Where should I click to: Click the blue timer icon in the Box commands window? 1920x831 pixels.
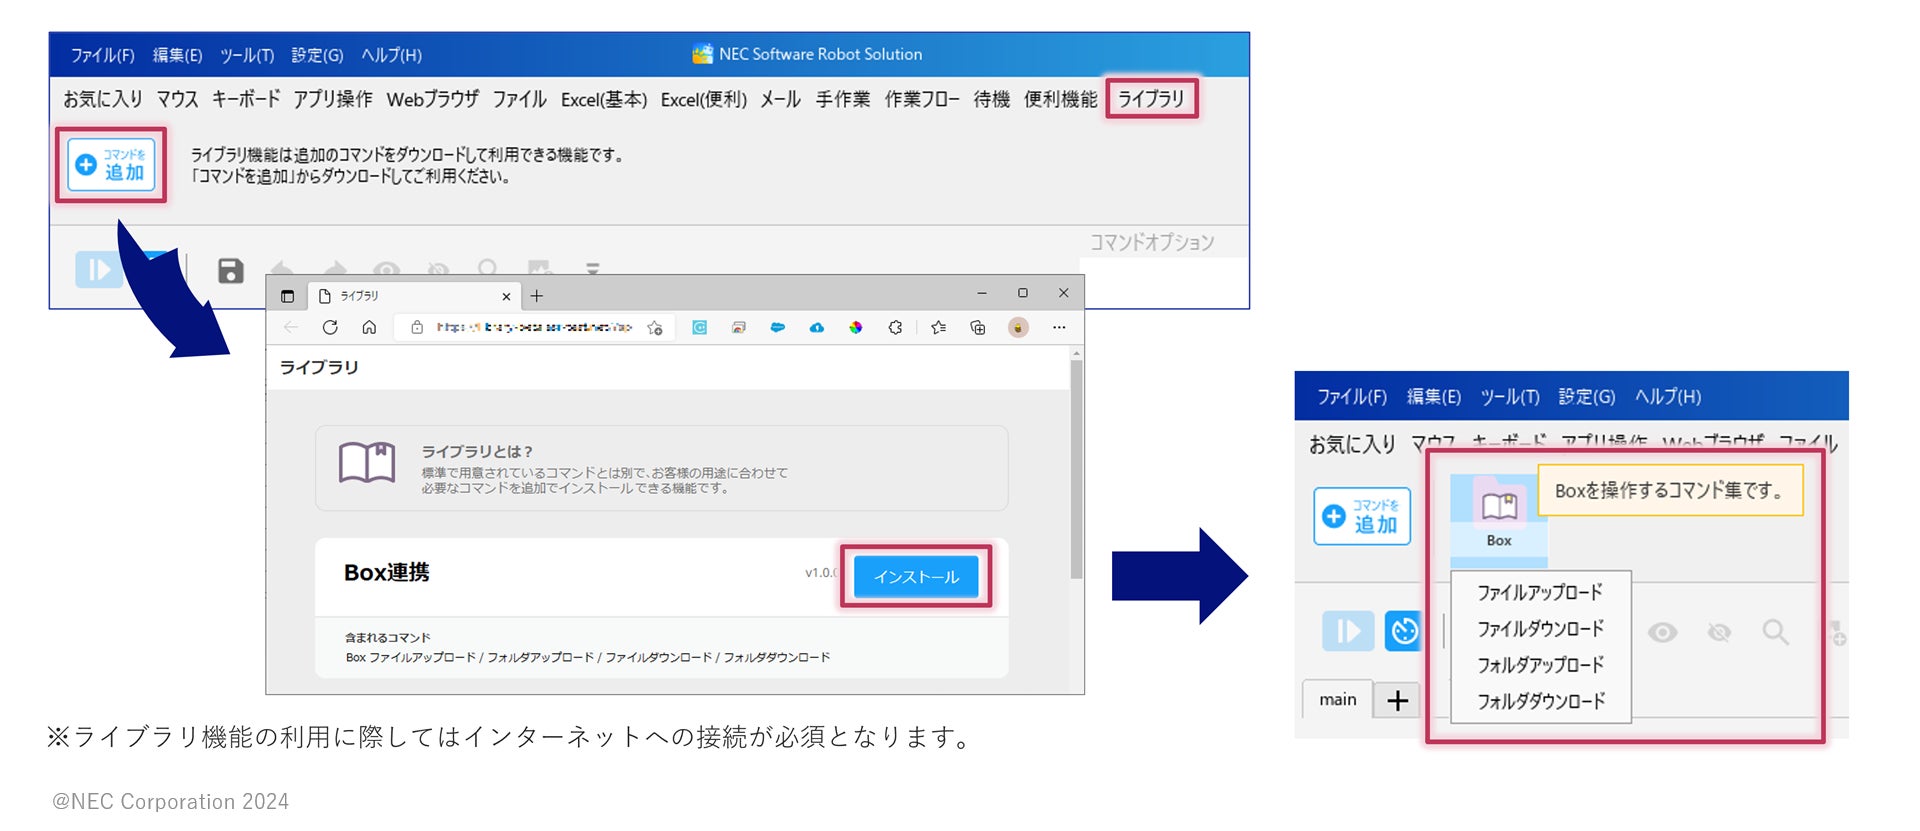pos(1403,631)
